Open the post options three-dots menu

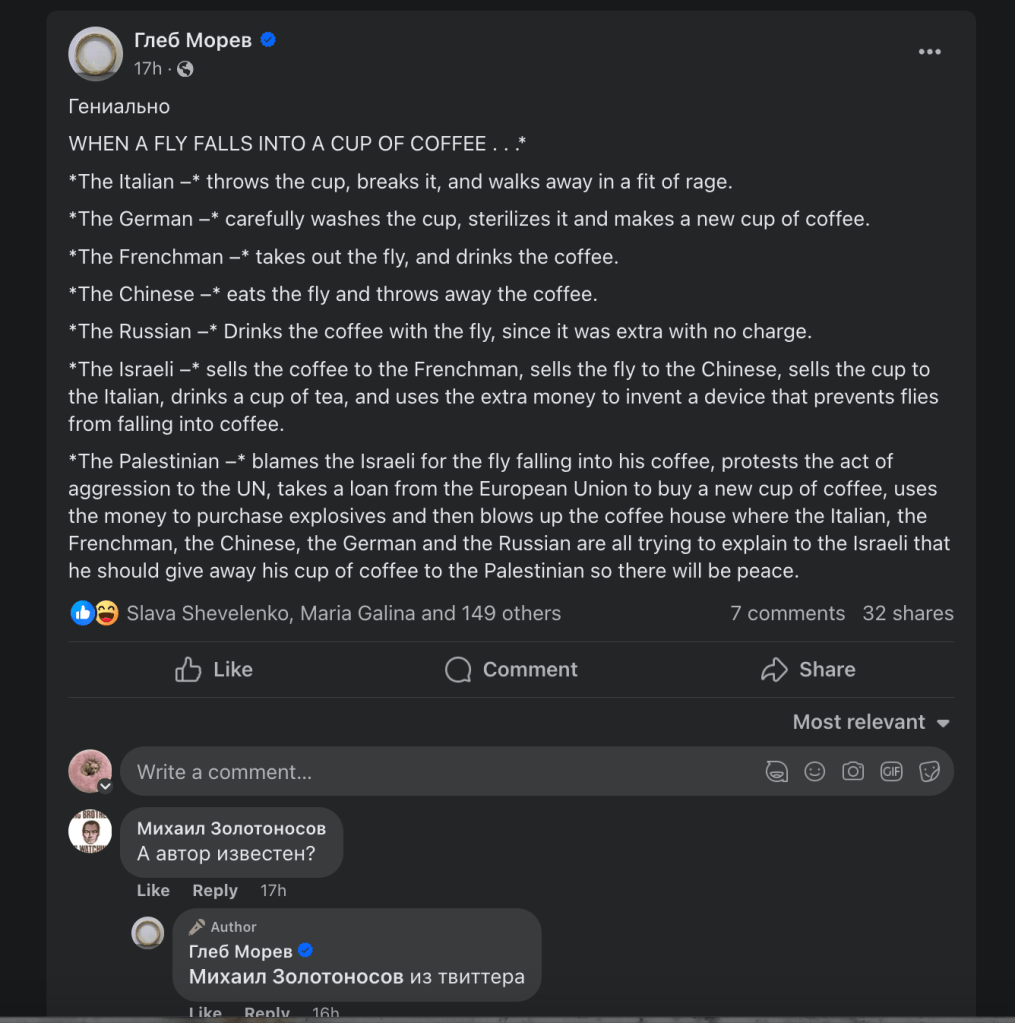929,52
